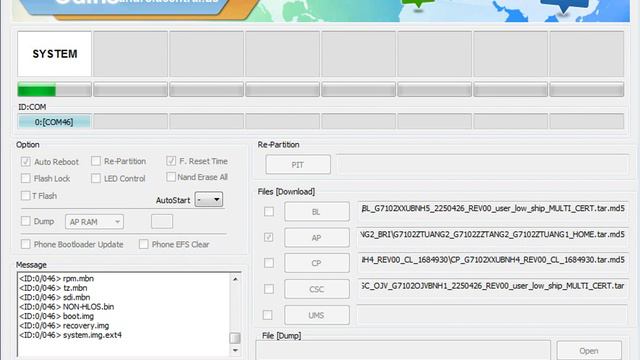Click message log scrollbar up arrow

point(235,279)
